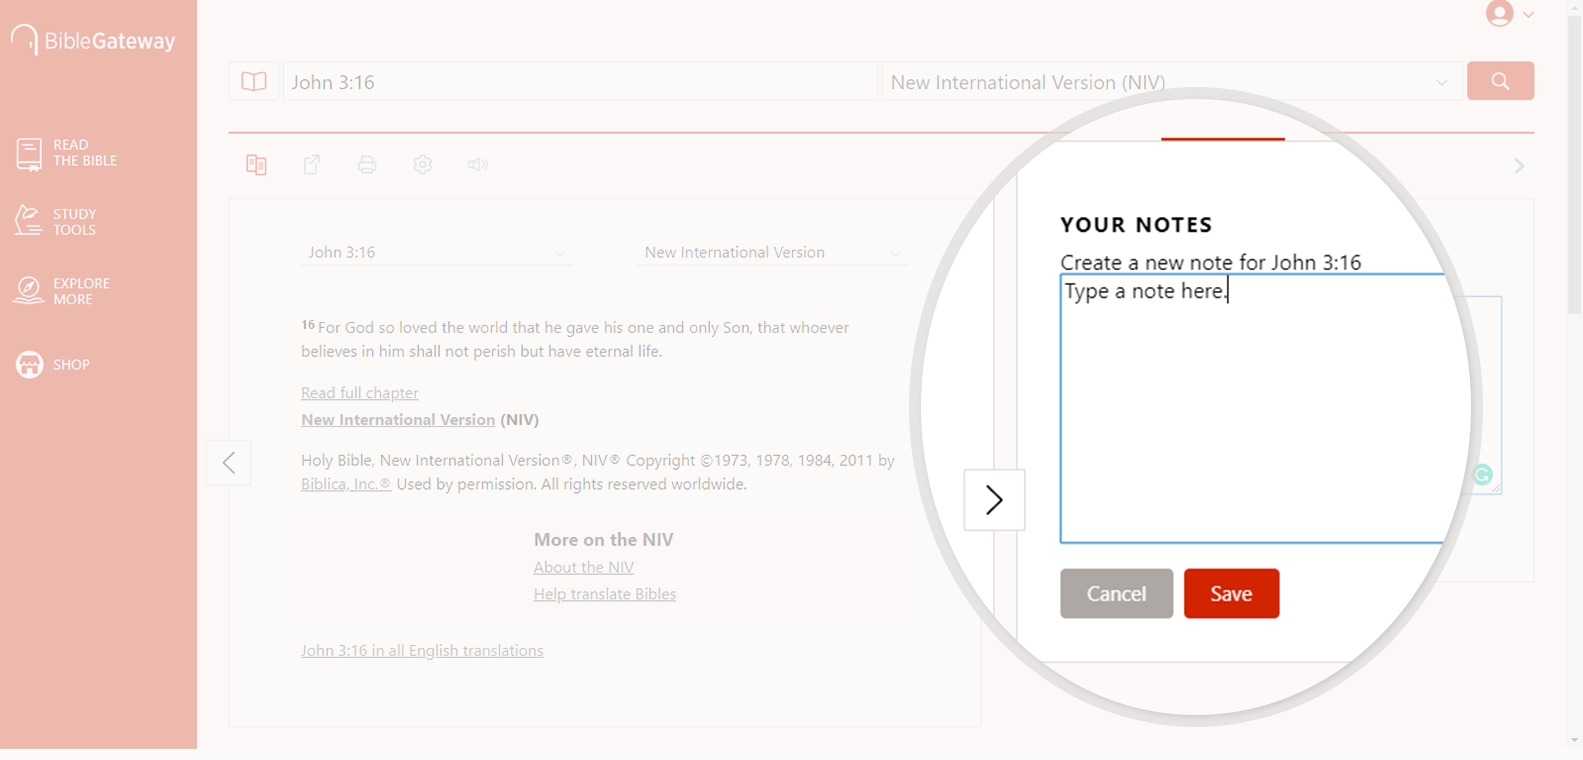
Task: Open the About the NIV link
Action: pos(584,567)
